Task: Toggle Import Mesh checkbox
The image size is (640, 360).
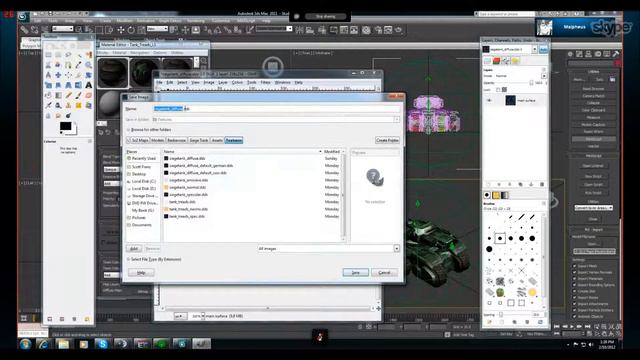Action: tap(574, 266)
